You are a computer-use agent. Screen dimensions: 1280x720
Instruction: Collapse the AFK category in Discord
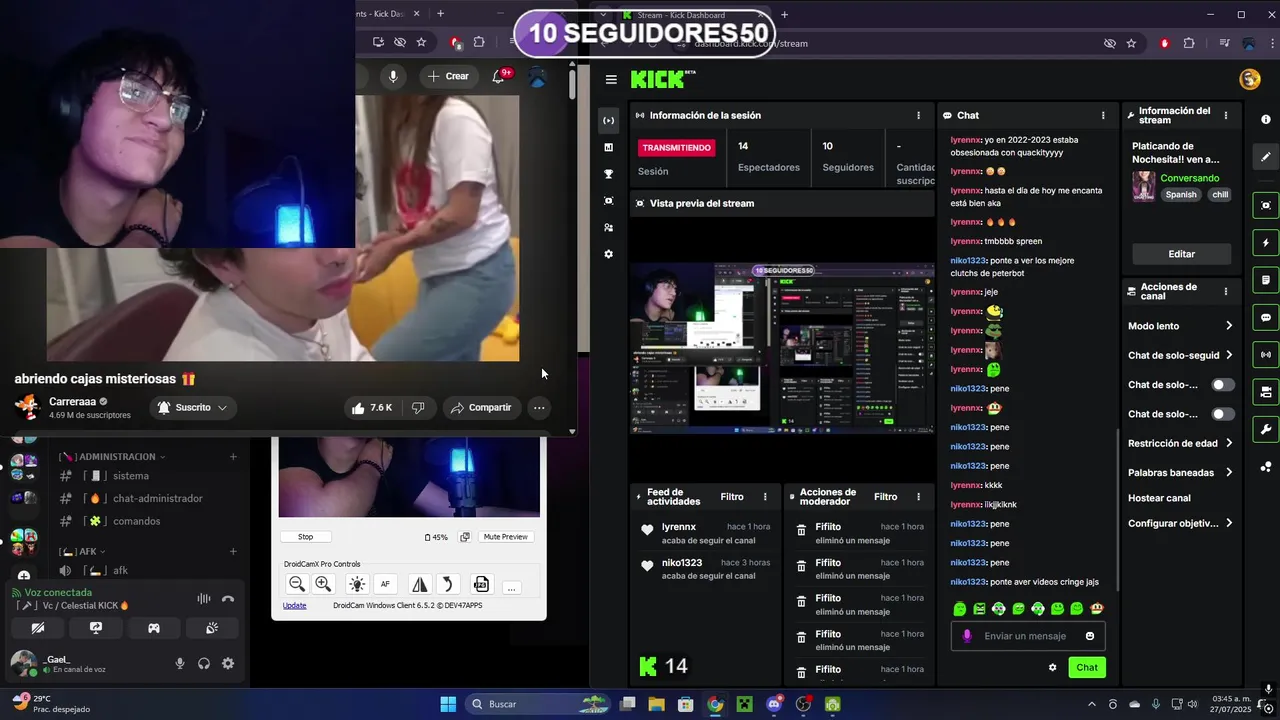[x=82, y=552]
